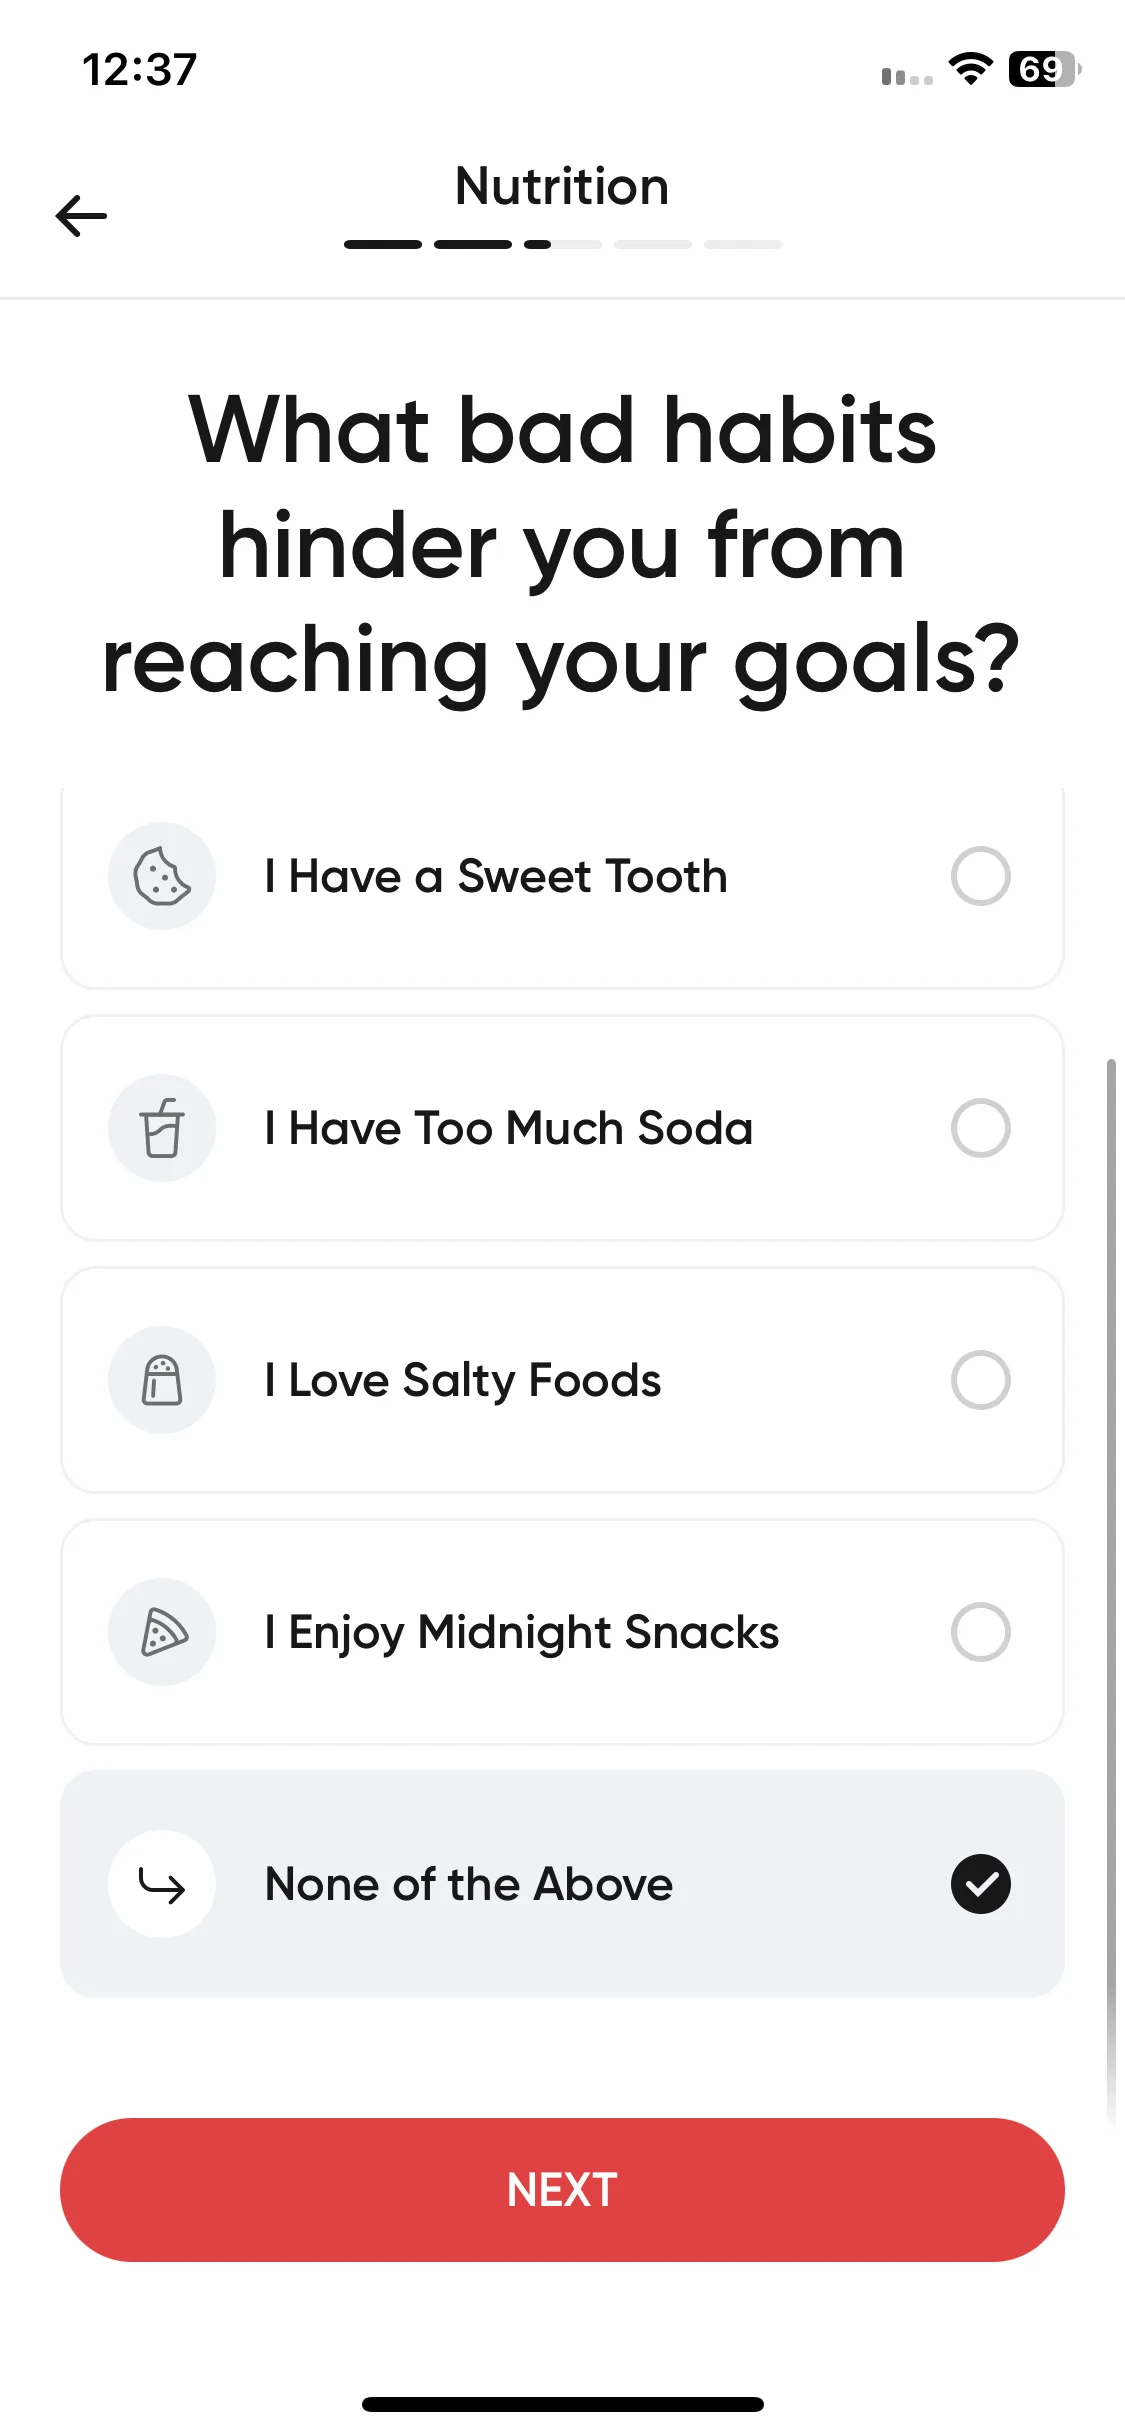Tap the cellular signal bars icon
This screenshot has height=2436, width=1125.
tap(907, 76)
